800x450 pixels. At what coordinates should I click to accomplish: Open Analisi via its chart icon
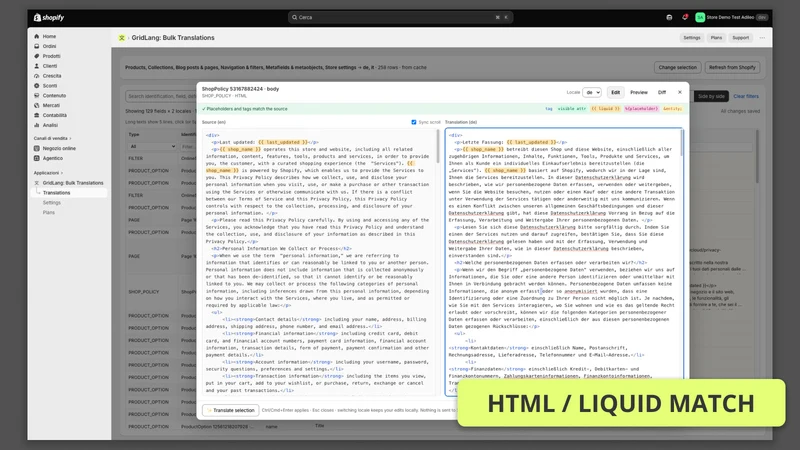[x=37, y=125]
